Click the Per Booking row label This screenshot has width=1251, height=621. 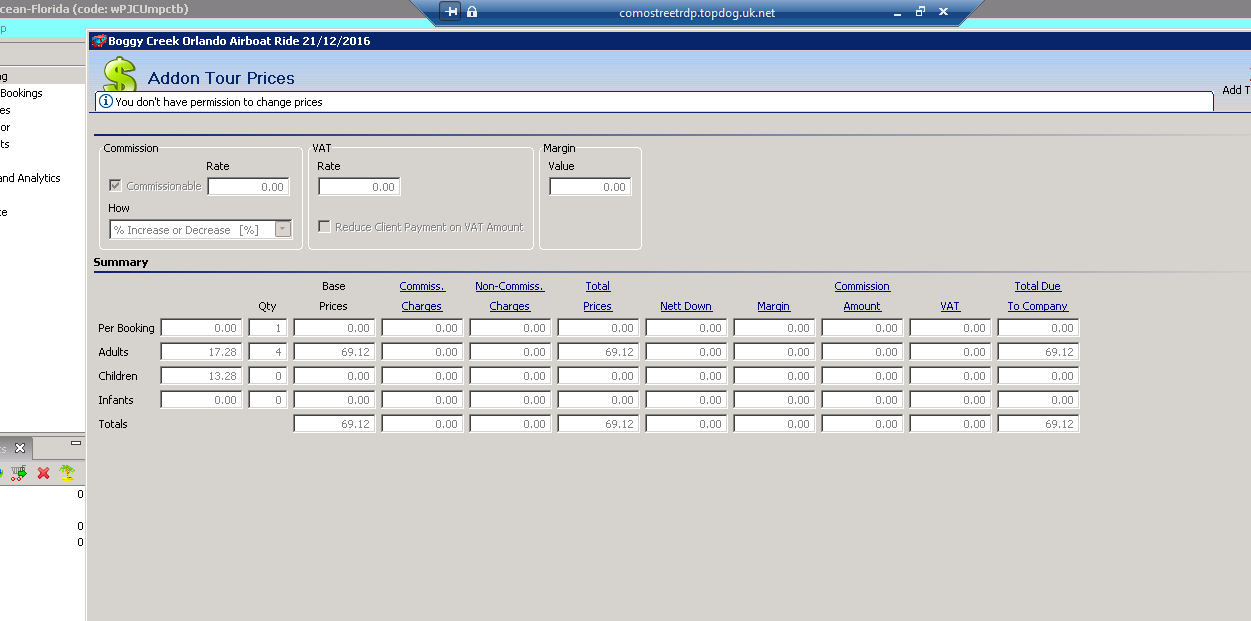pos(126,328)
